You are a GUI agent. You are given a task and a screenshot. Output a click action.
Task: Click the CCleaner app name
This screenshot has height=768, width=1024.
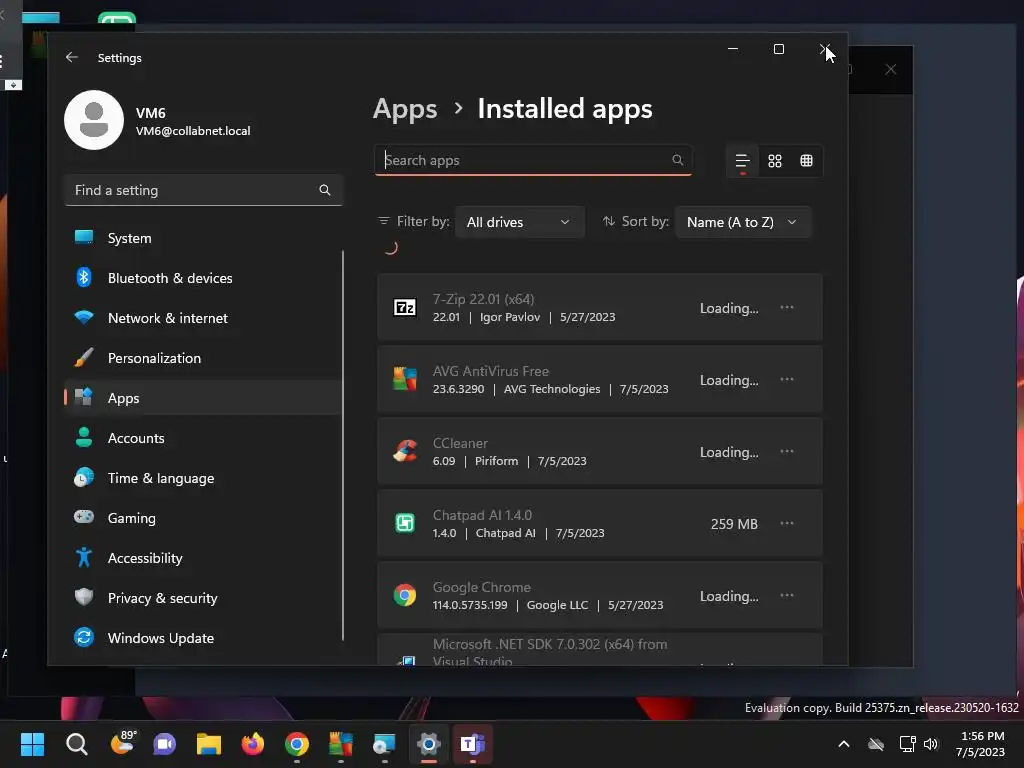(460, 443)
